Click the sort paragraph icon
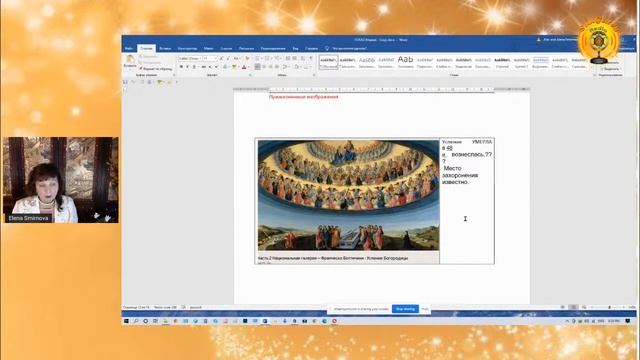The width and height of the screenshot is (640, 360). 303,58
